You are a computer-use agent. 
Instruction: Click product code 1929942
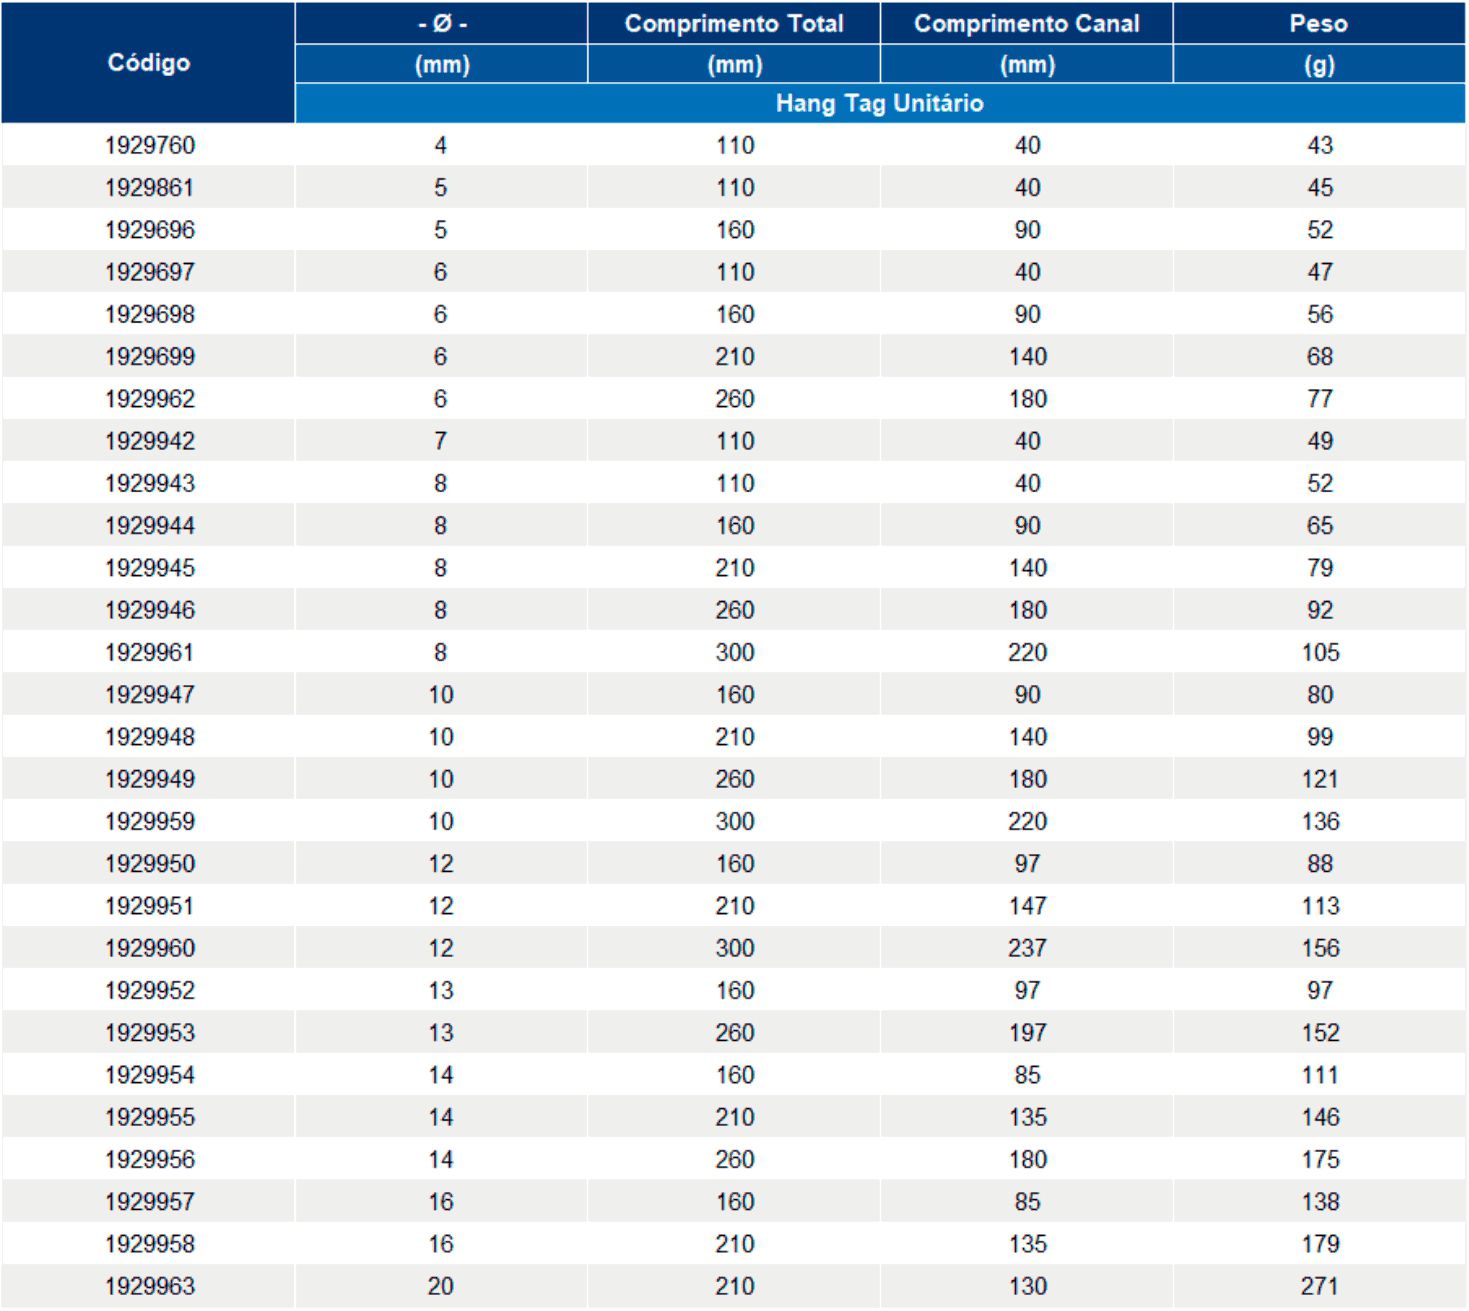tap(150, 441)
